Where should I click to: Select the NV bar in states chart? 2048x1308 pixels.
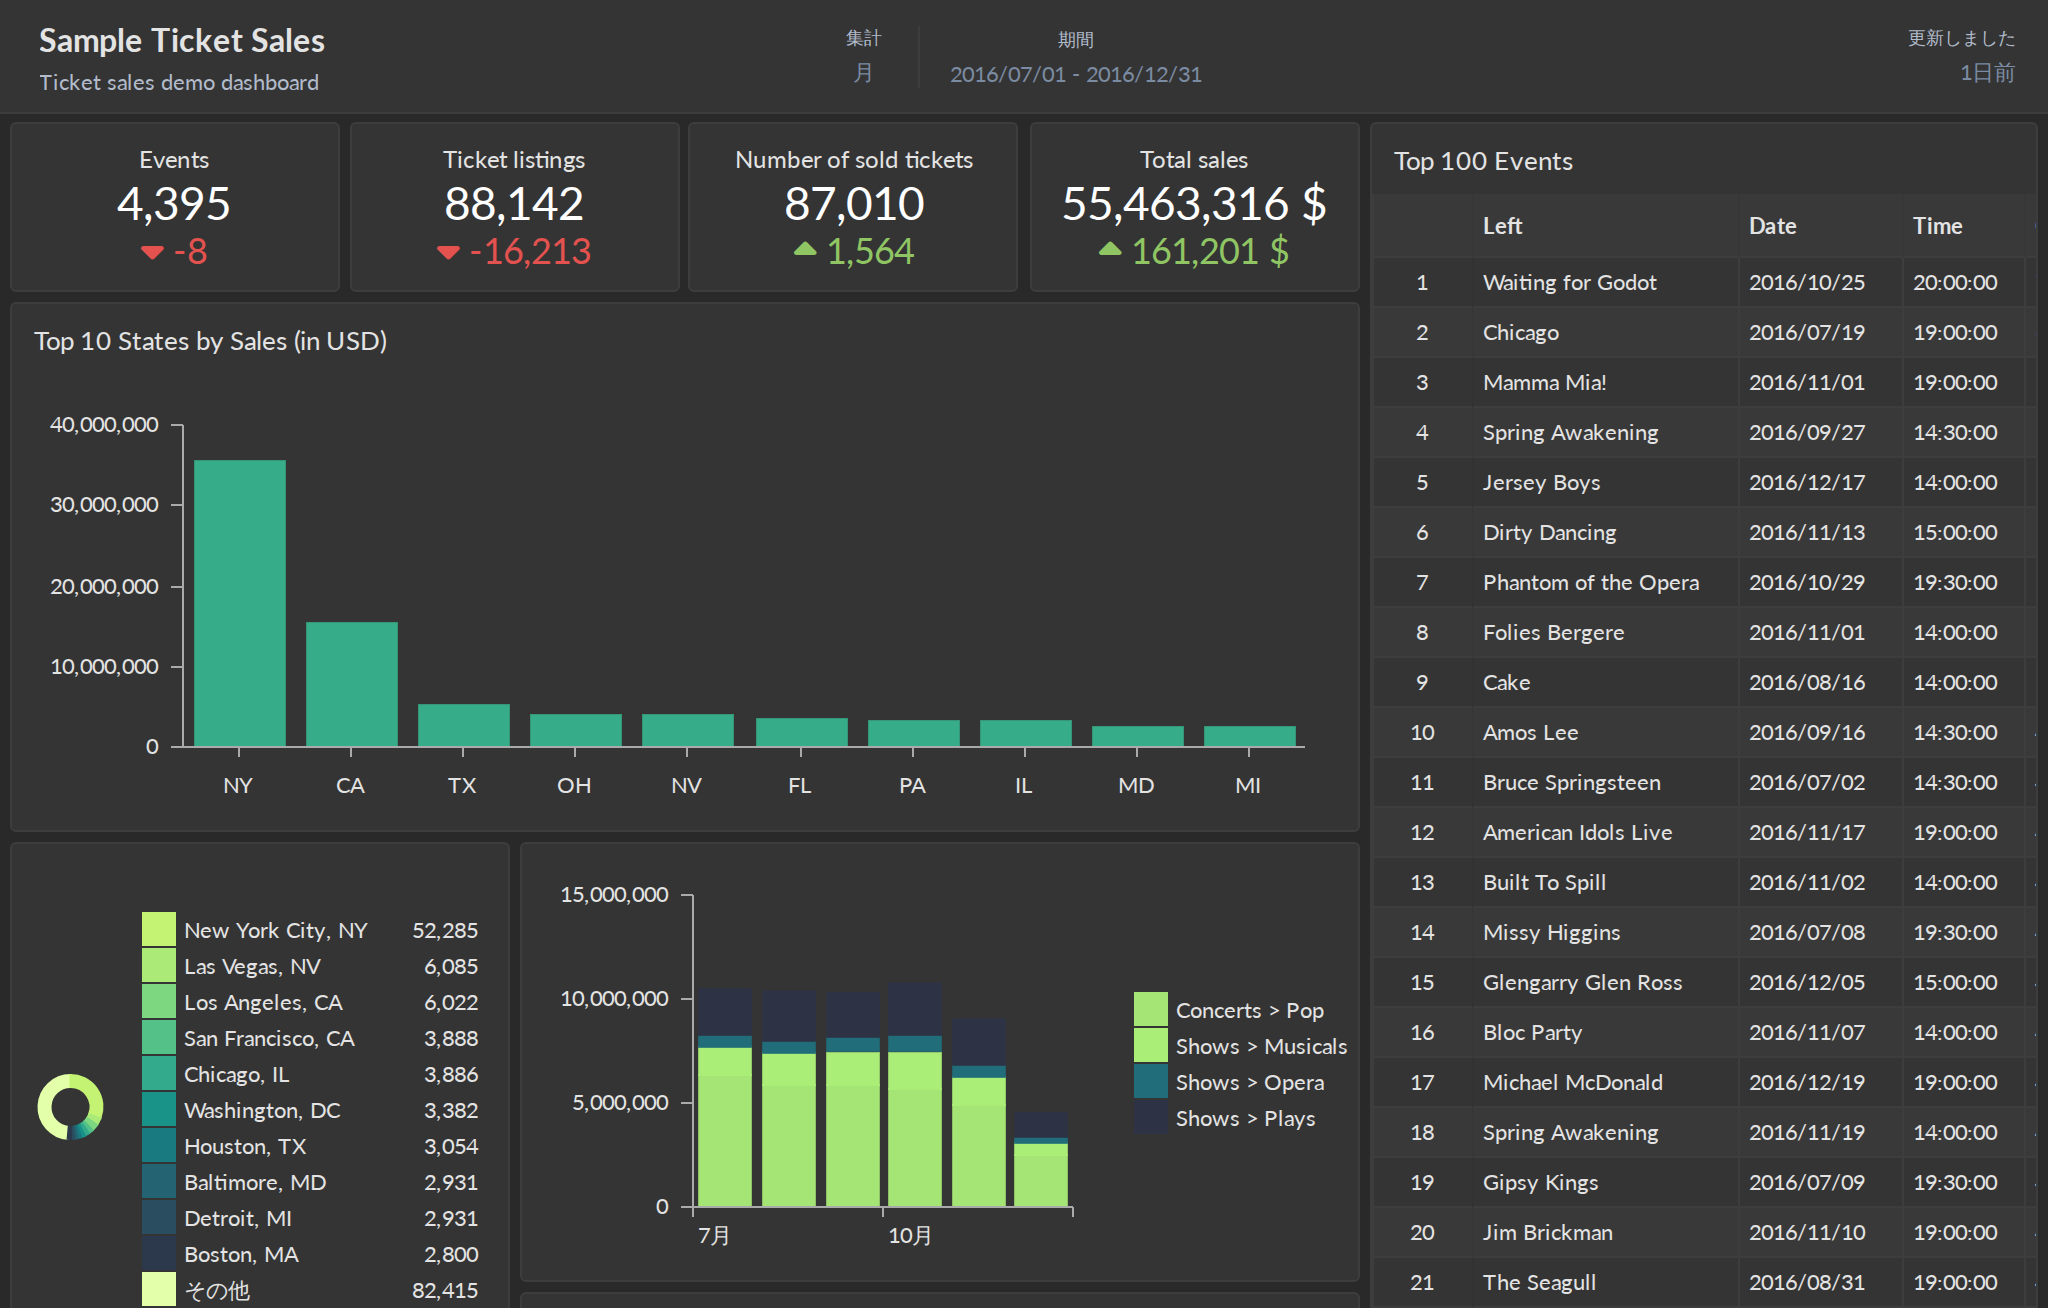(x=688, y=730)
